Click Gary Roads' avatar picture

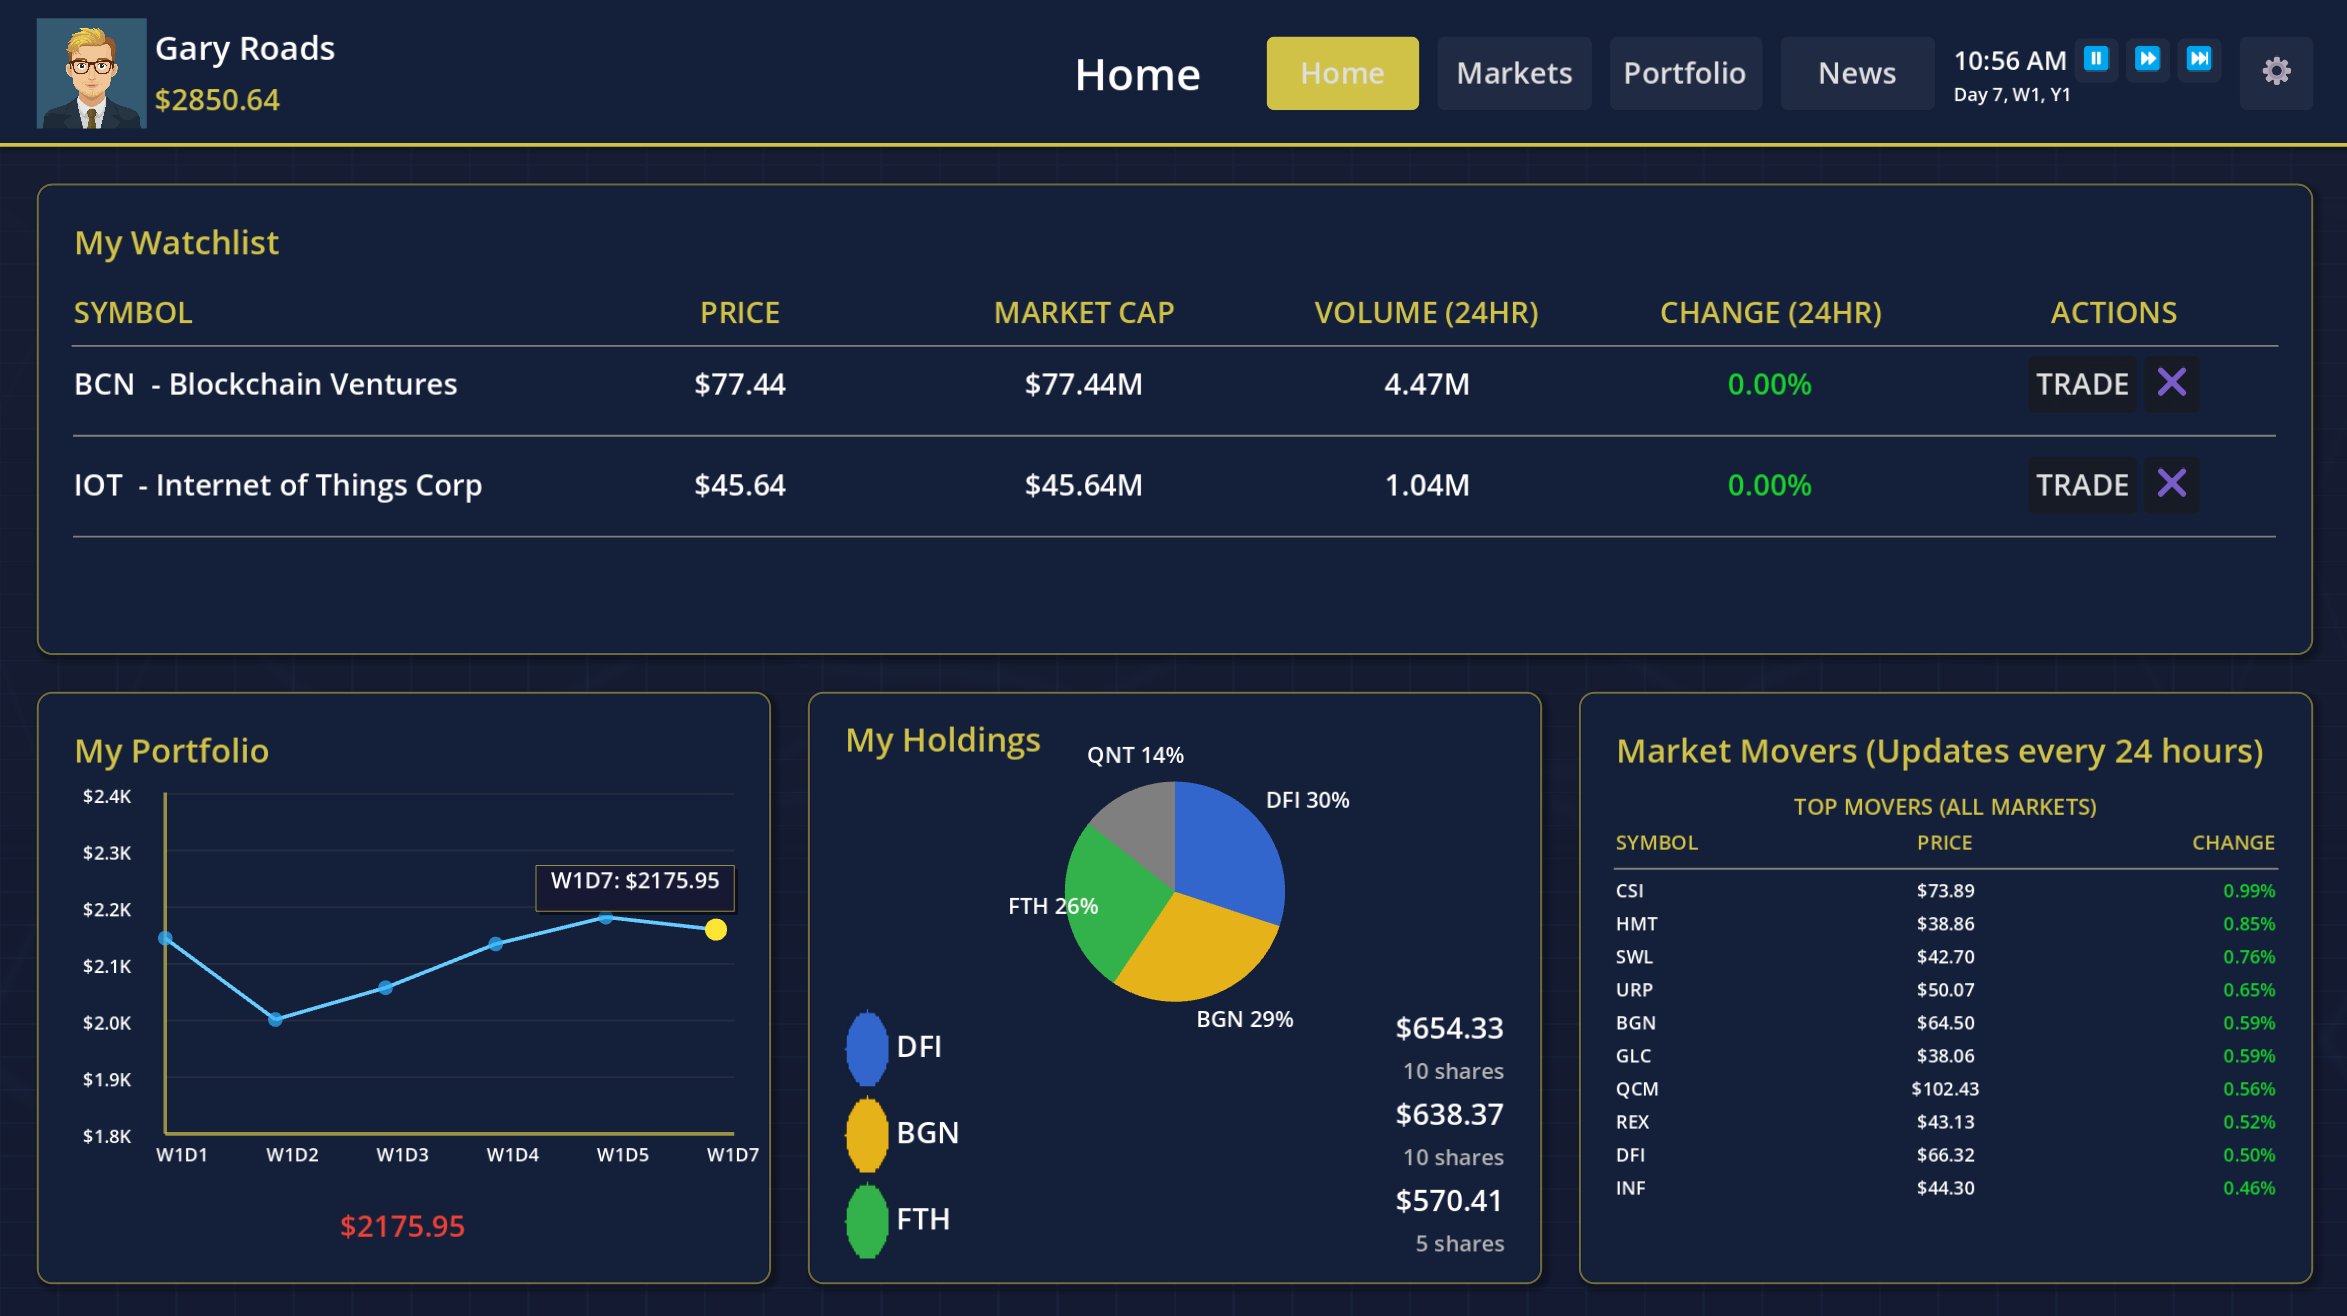click(x=91, y=73)
